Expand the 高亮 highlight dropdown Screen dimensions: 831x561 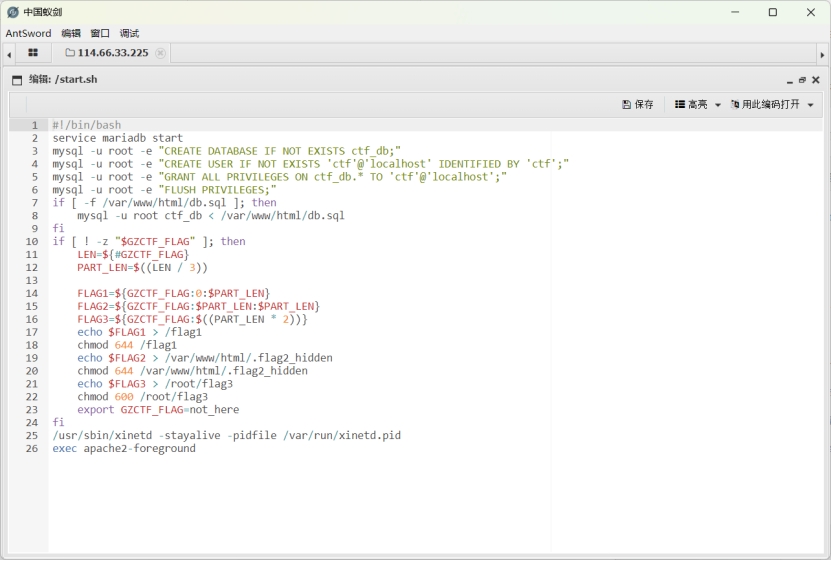pos(698,105)
